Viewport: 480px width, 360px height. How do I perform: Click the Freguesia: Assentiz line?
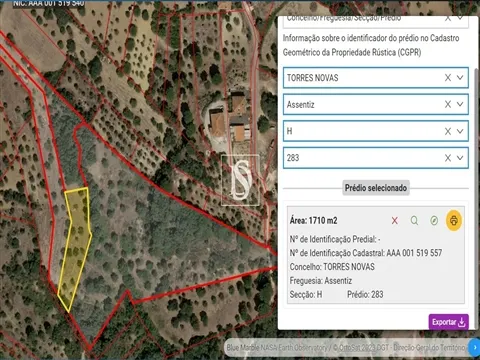click(x=321, y=281)
